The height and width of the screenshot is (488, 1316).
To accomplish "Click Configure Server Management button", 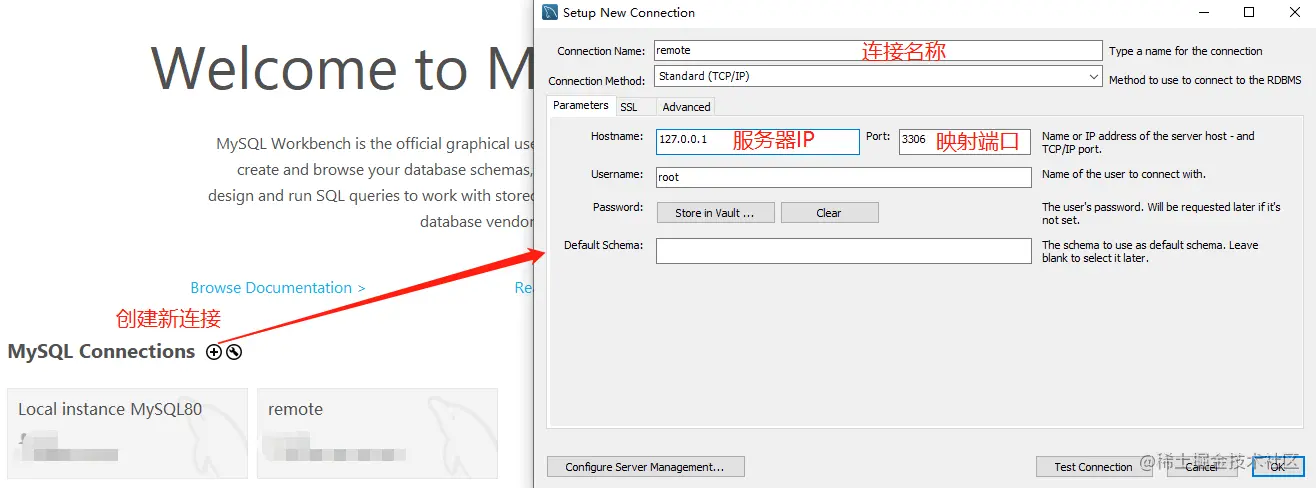I will [x=646, y=467].
